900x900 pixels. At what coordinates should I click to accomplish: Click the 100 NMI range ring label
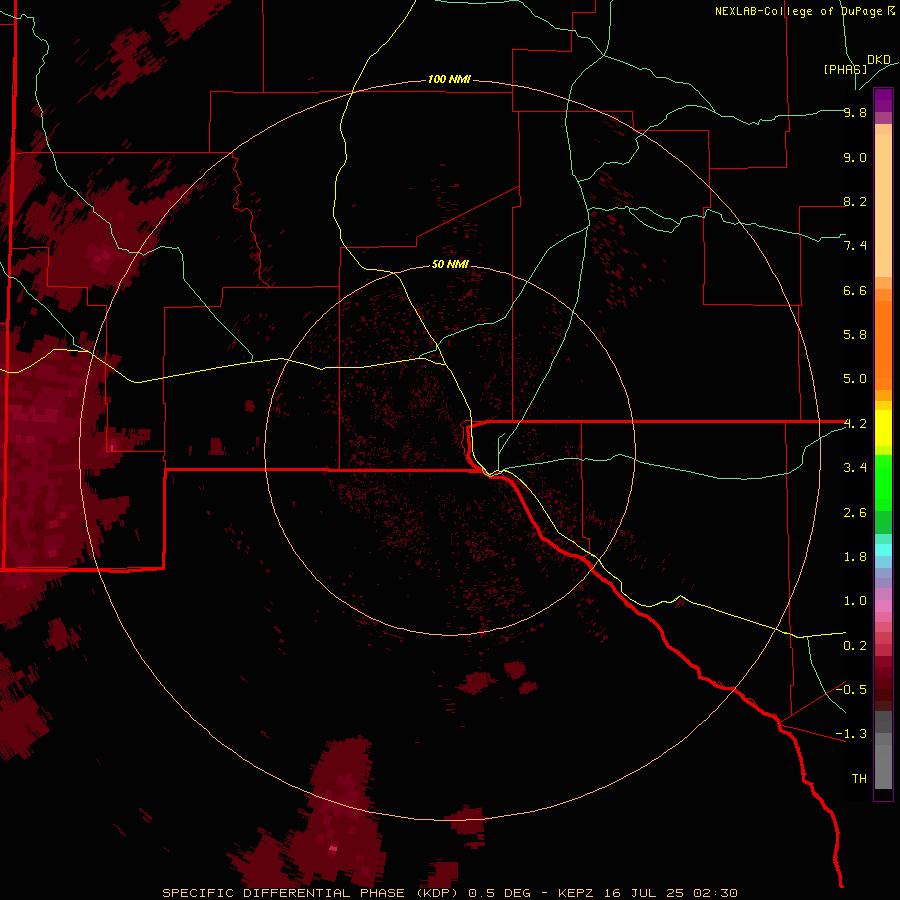click(x=449, y=79)
